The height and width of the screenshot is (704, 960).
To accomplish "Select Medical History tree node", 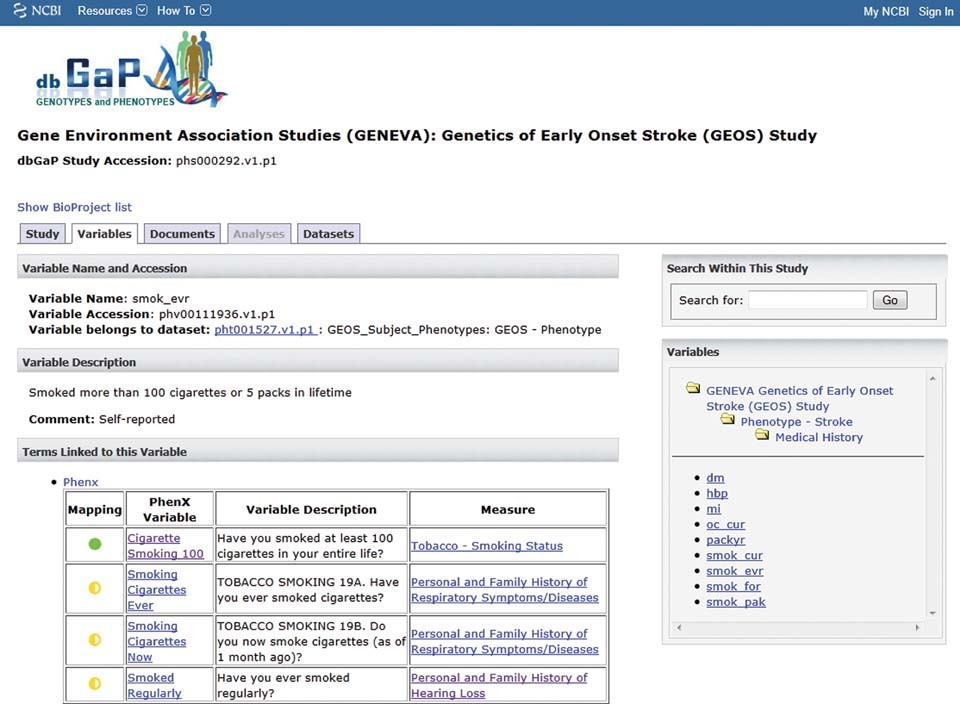I will point(819,437).
